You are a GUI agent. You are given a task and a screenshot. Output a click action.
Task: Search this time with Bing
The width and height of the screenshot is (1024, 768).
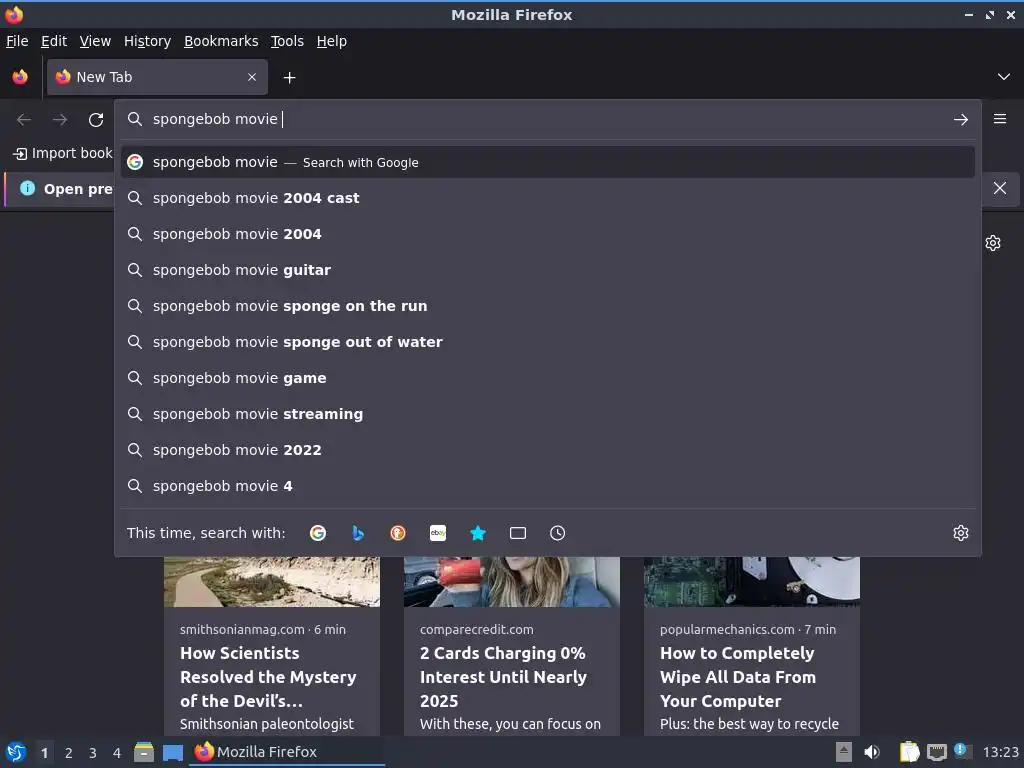click(358, 533)
